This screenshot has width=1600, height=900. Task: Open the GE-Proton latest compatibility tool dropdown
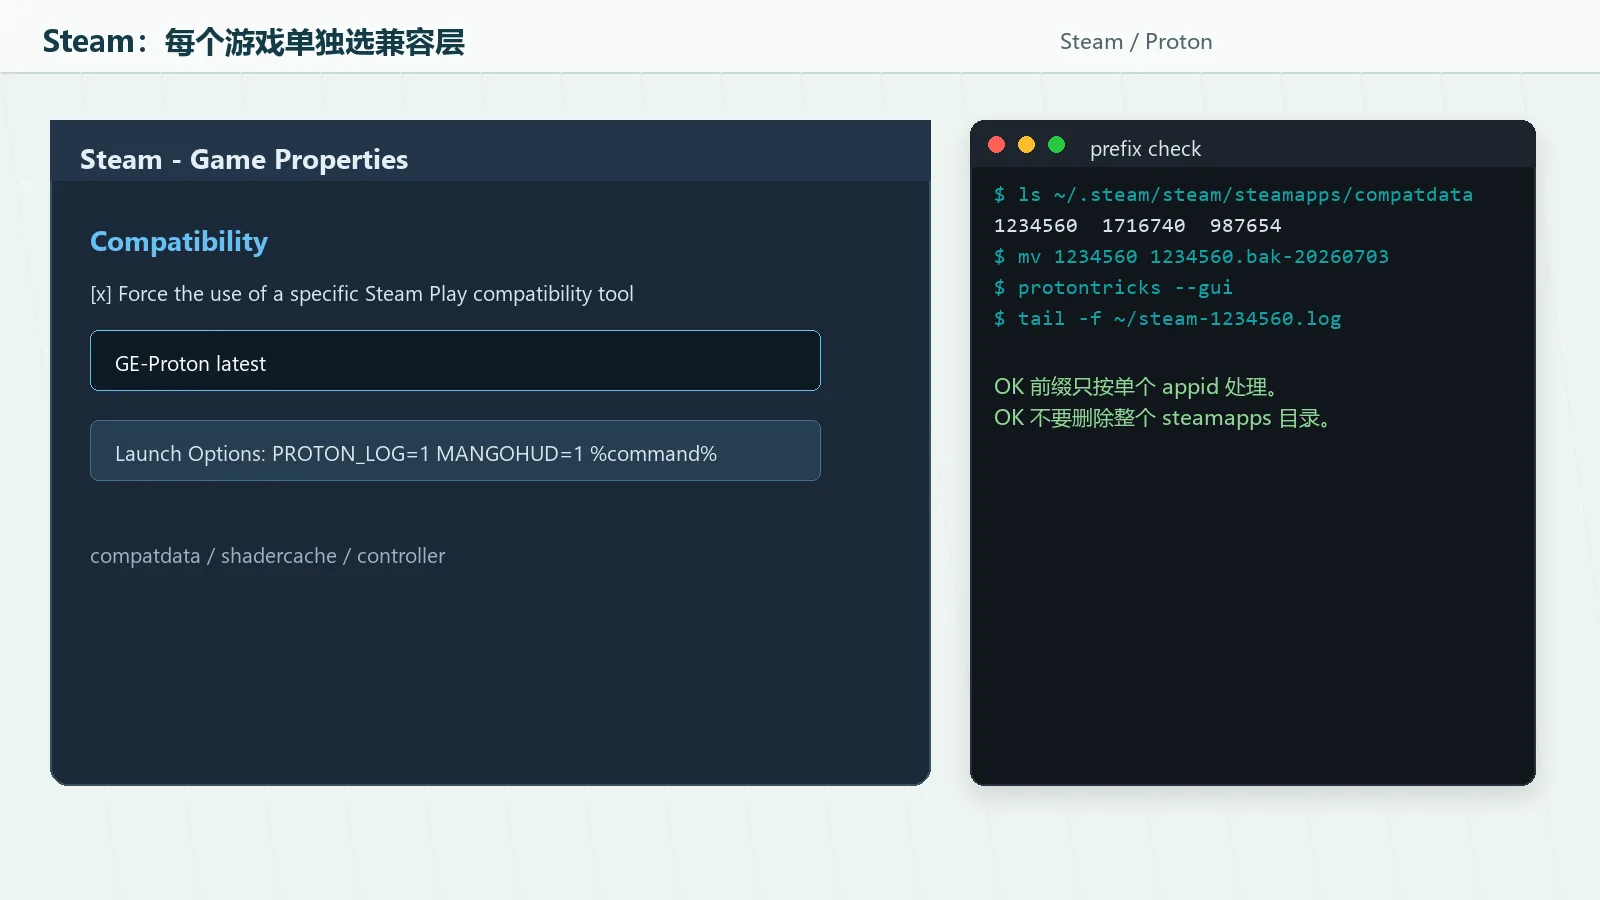point(455,360)
